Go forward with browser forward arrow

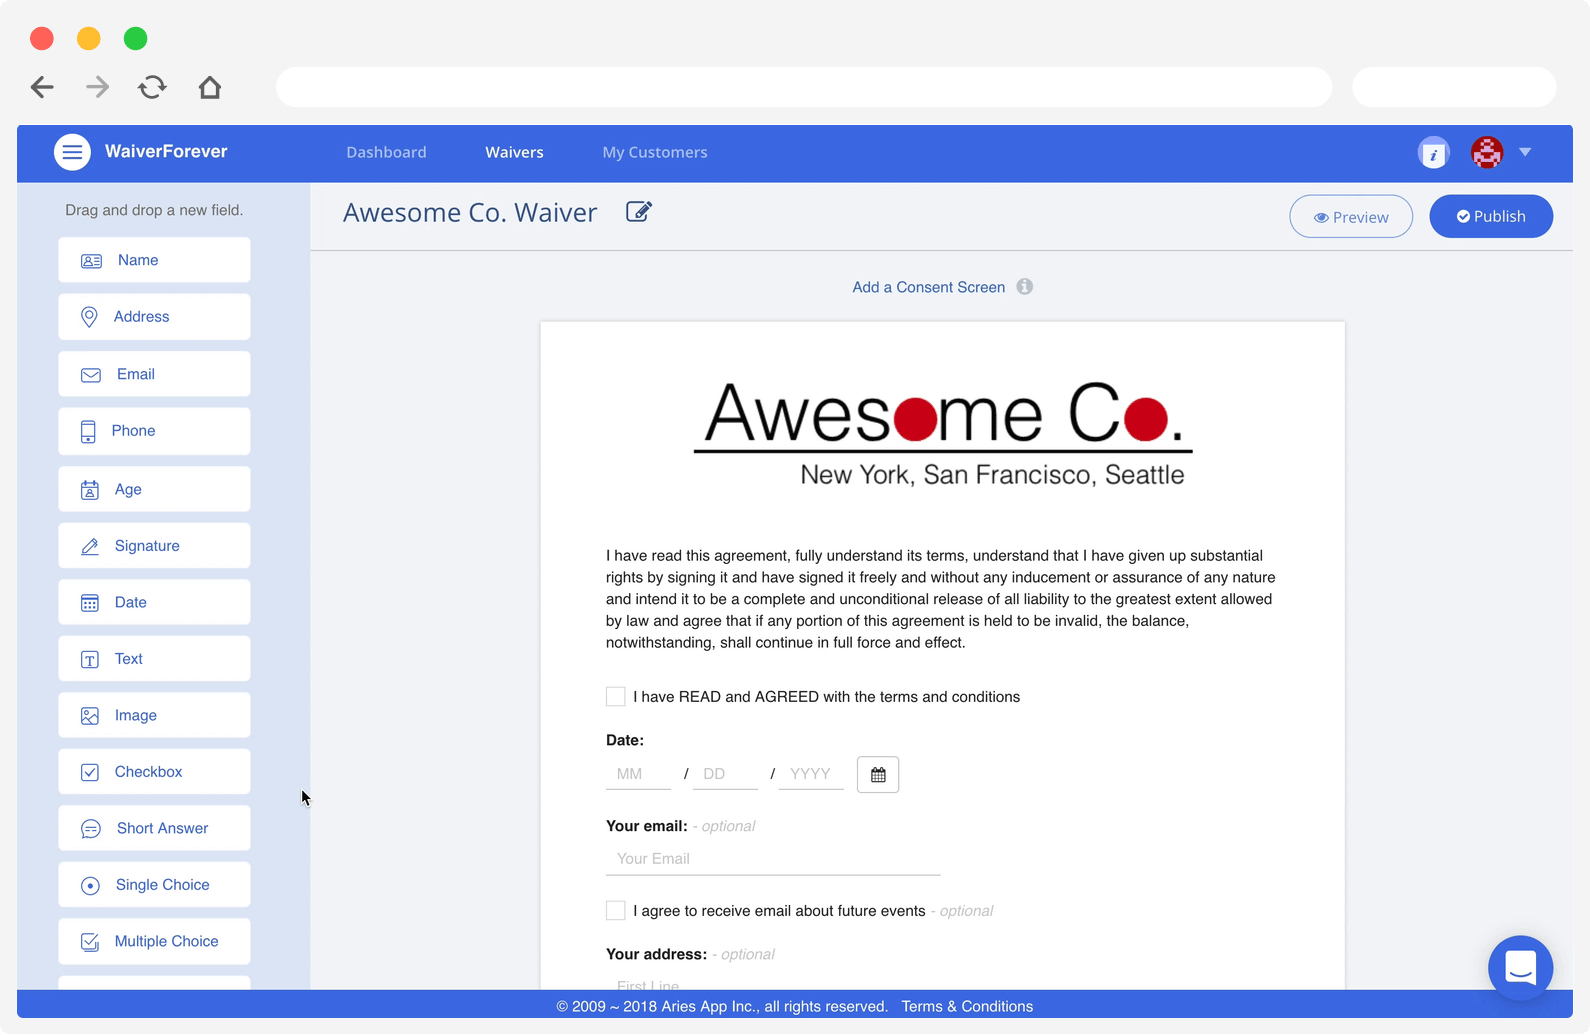coord(97,87)
